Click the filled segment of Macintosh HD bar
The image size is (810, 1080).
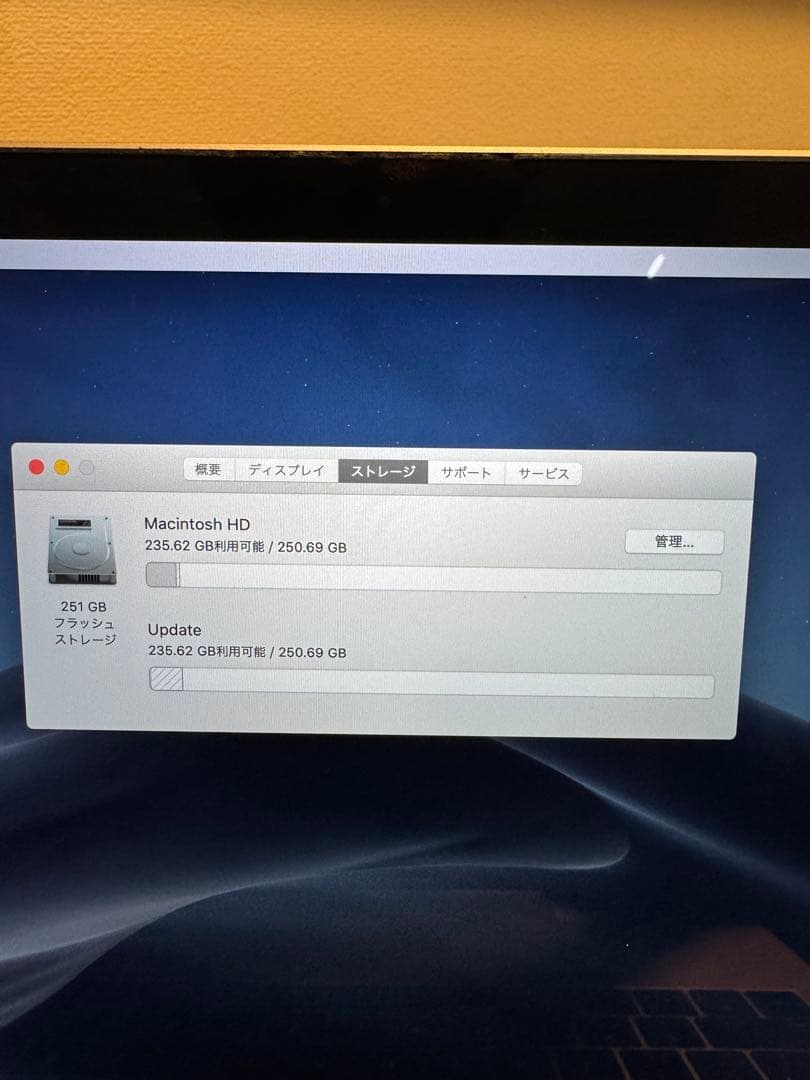tap(160, 580)
